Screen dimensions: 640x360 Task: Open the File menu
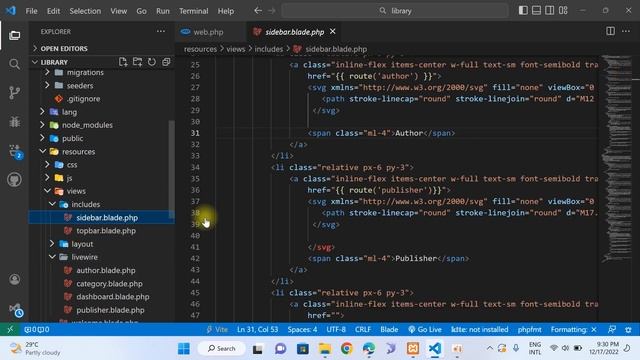click(x=31, y=11)
